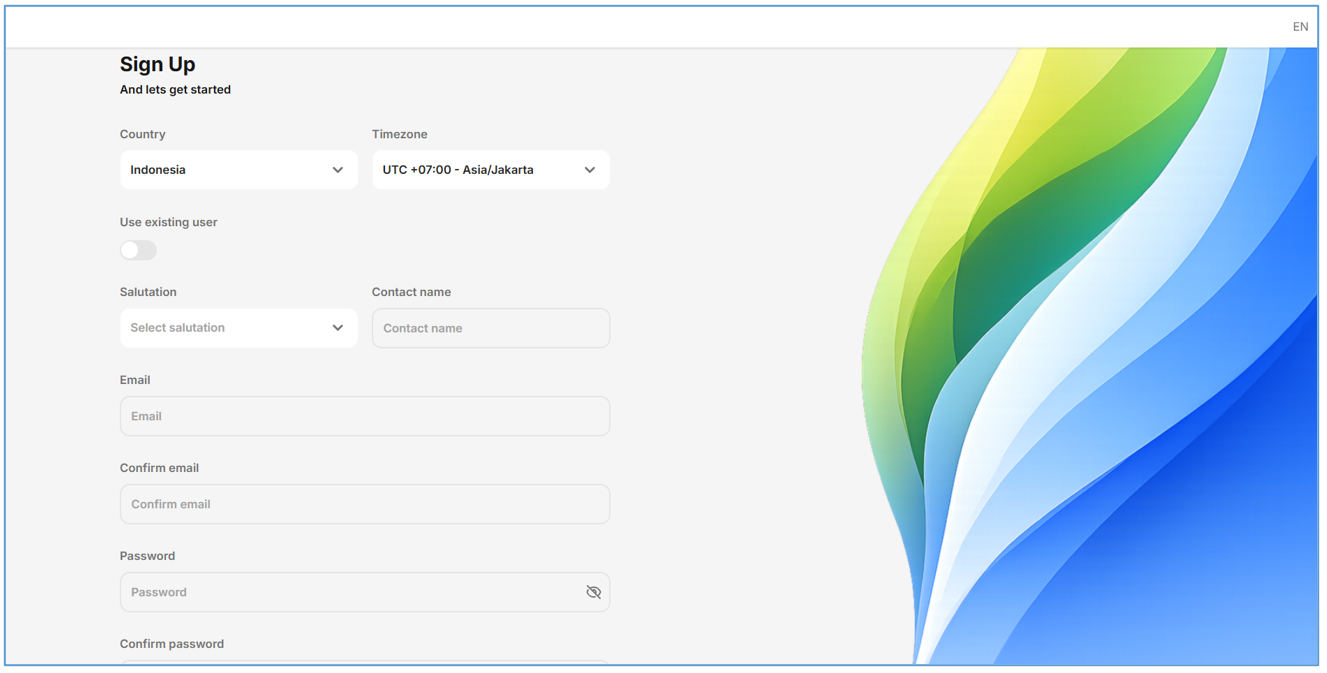Screen dimensions: 1327x673
Task: Click the And lets get started subtitle
Action: coord(175,90)
